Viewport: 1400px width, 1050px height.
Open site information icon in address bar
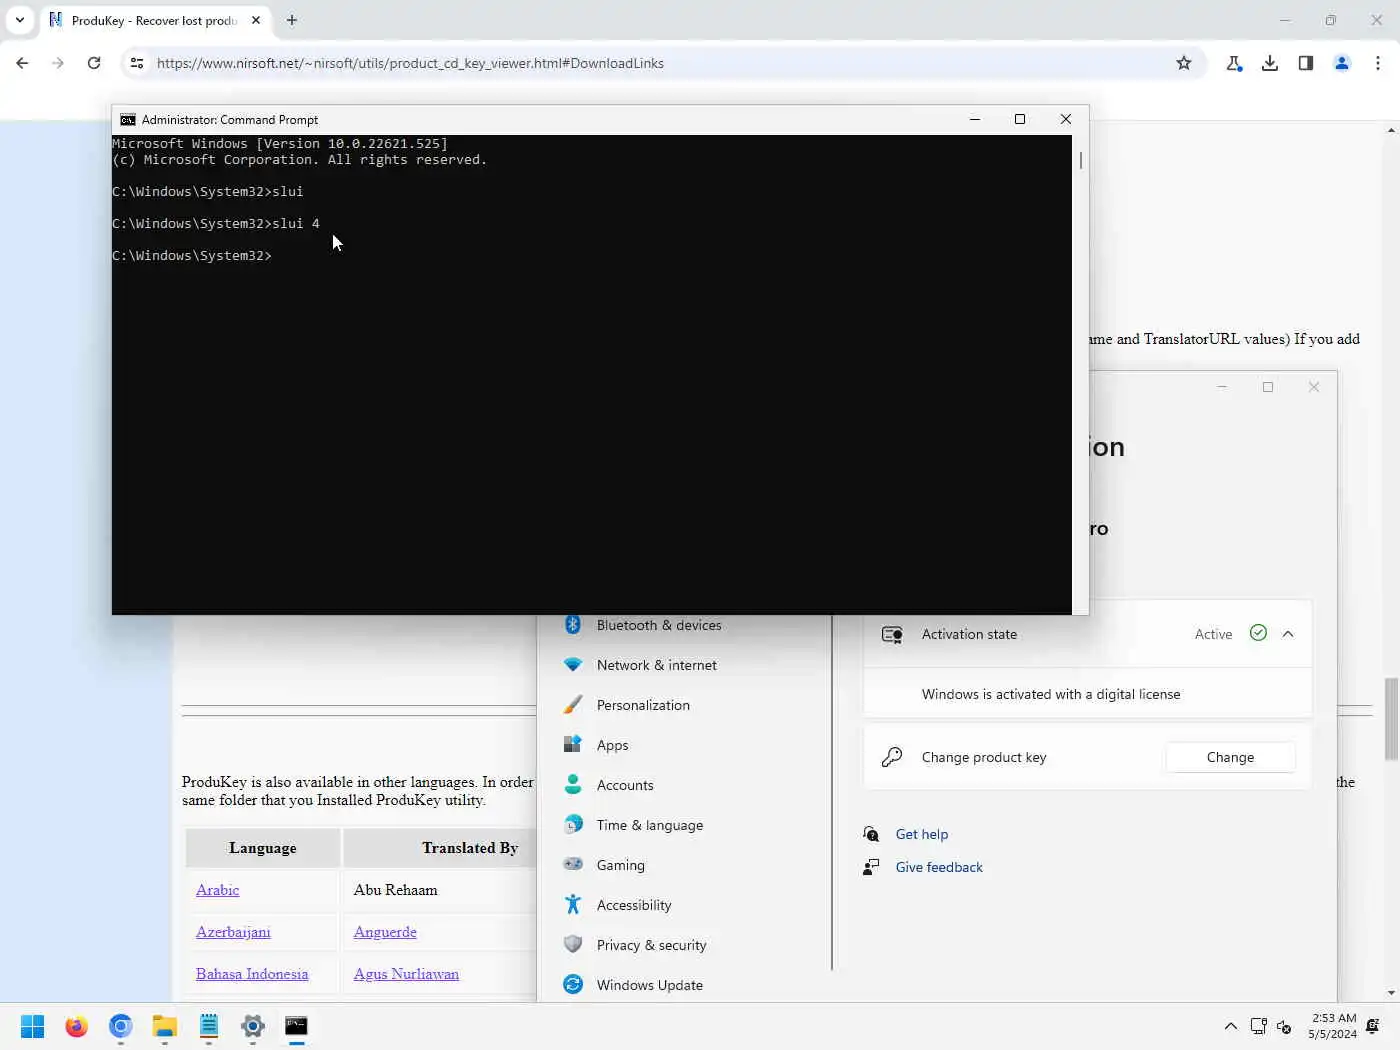pos(137,63)
